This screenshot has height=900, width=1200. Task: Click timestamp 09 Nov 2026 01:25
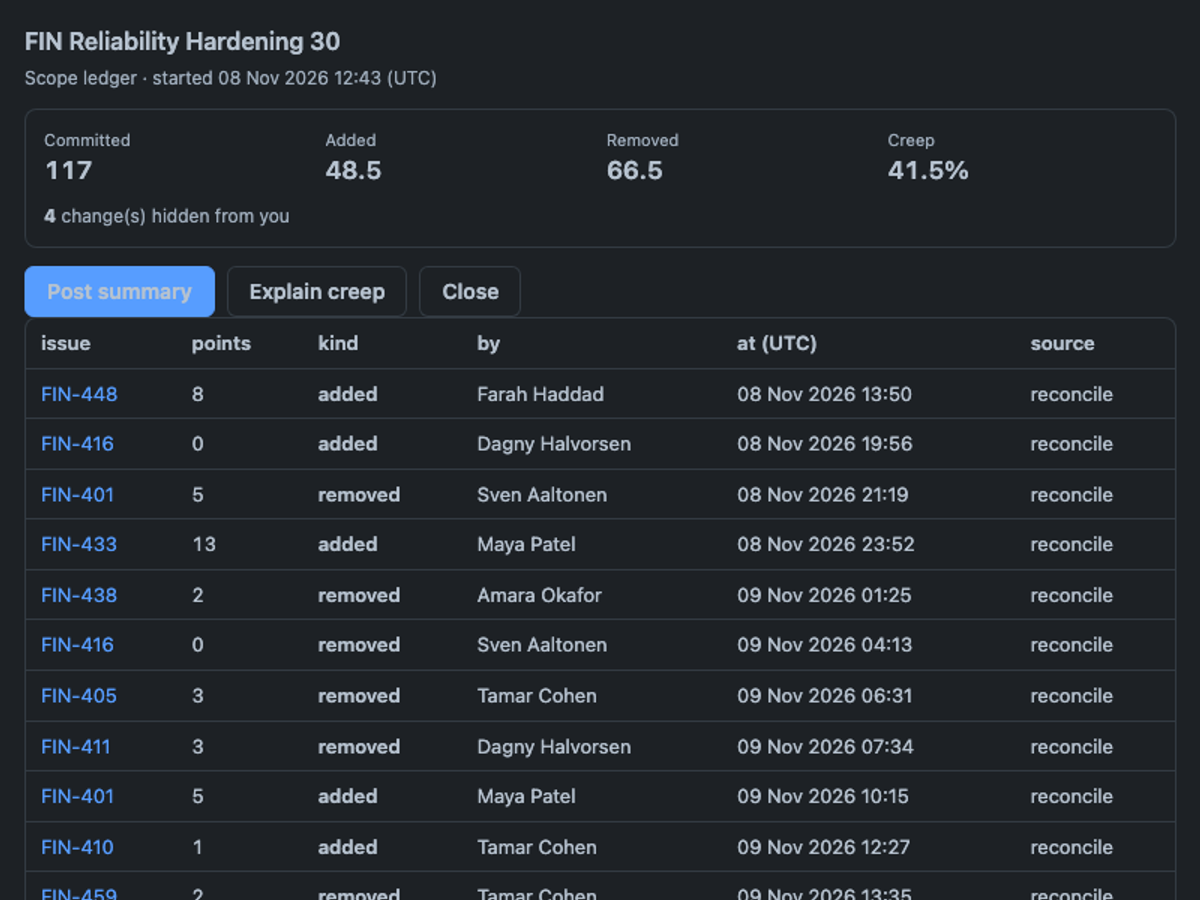[x=824, y=595]
